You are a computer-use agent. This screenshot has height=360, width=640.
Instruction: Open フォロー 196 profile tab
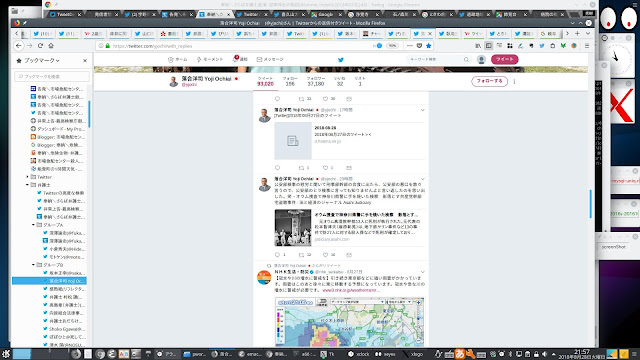click(x=290, y=81)
